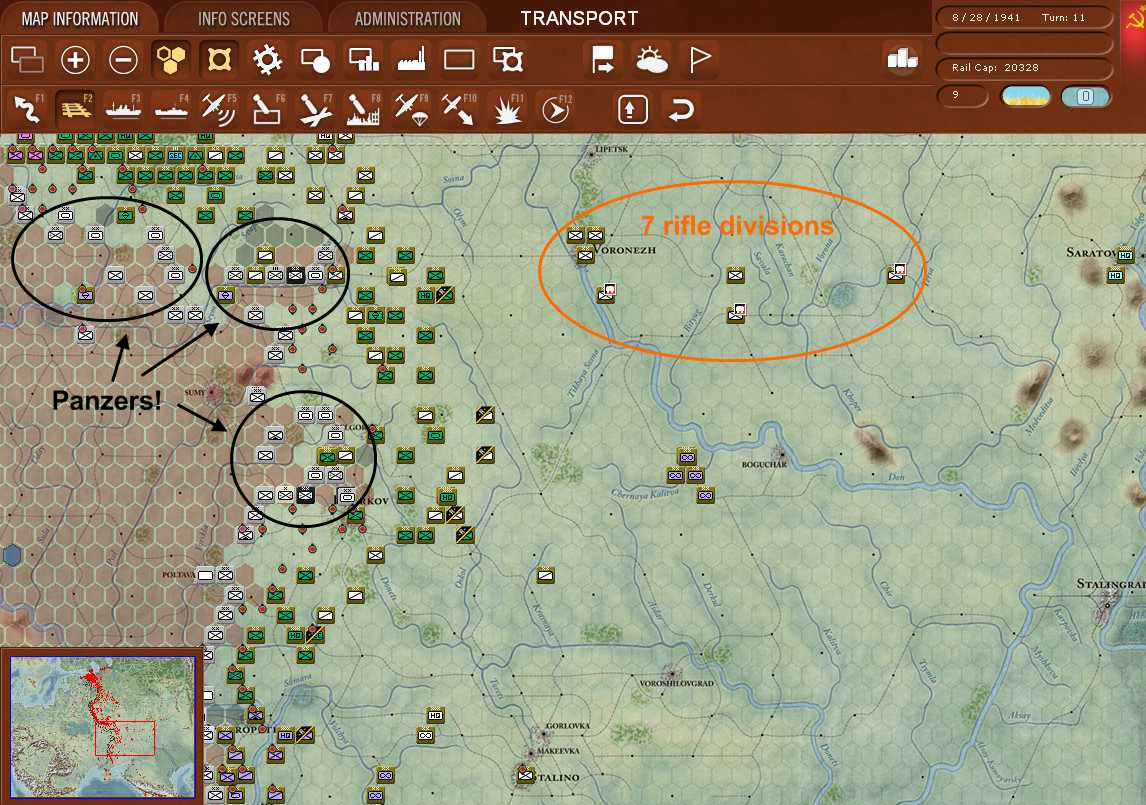Select Amphibious transport mode F4
The height and width of the screenshot is (805, 1146).
point(171,109)
